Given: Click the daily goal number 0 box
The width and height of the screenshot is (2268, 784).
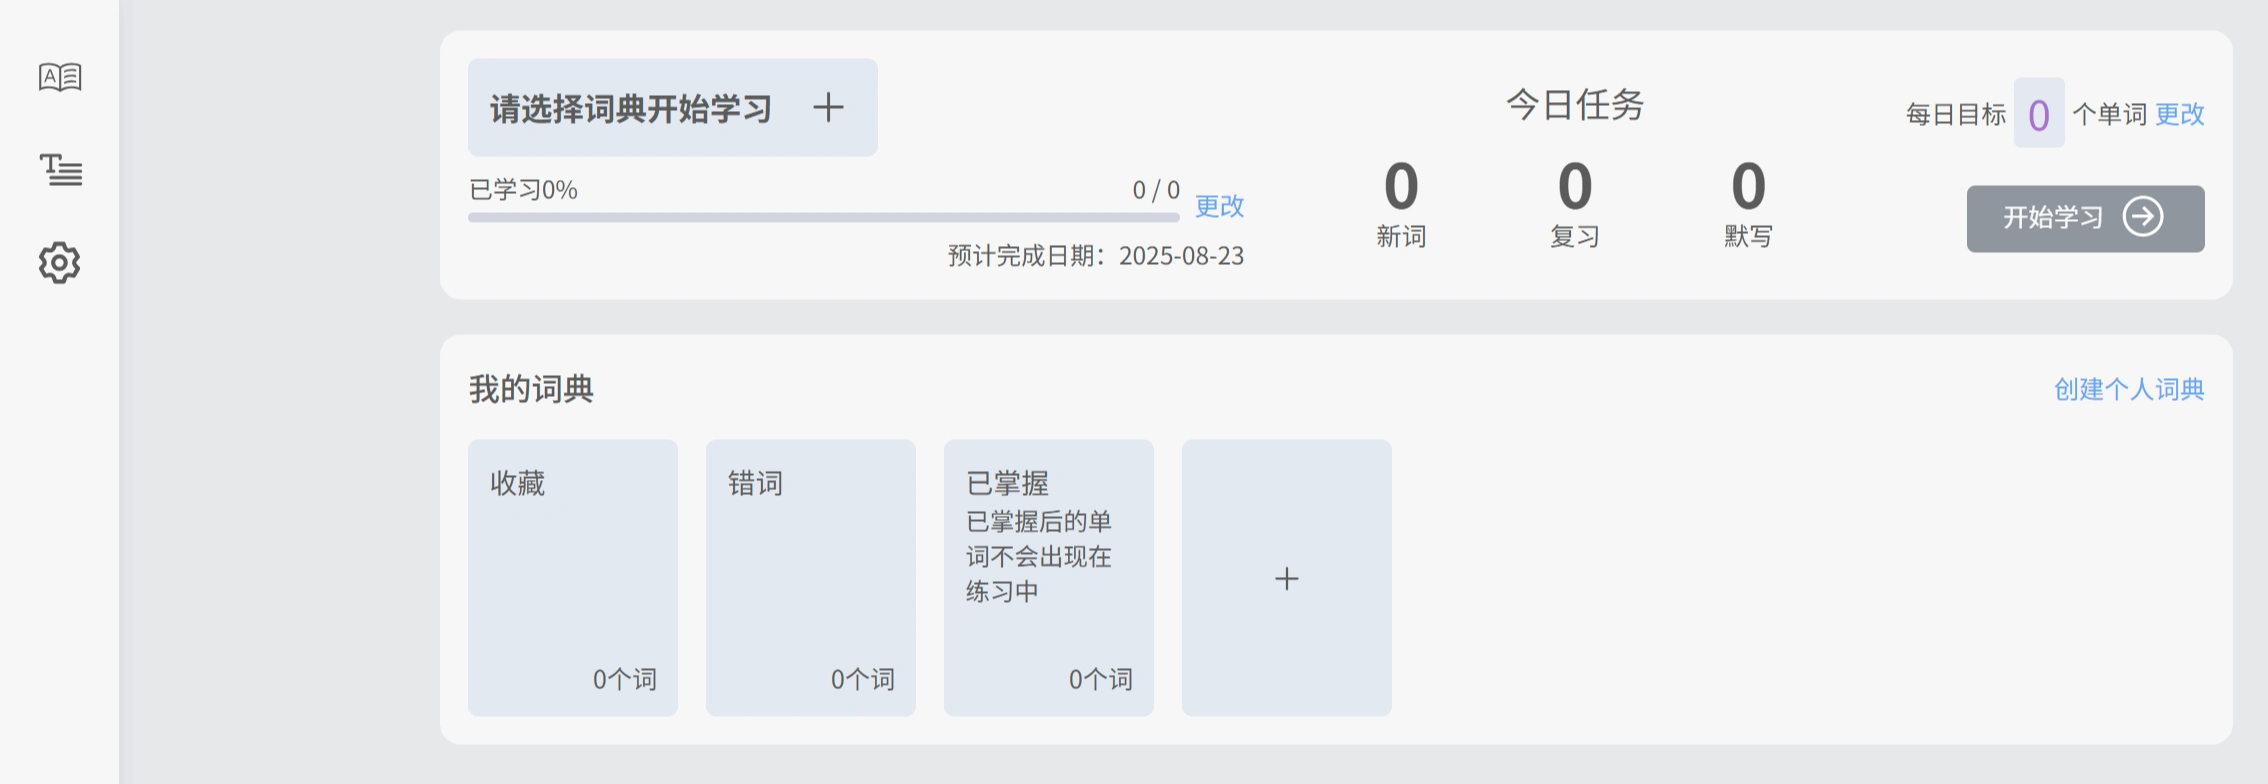Looking at the screenshot, I should point(2039,113).
